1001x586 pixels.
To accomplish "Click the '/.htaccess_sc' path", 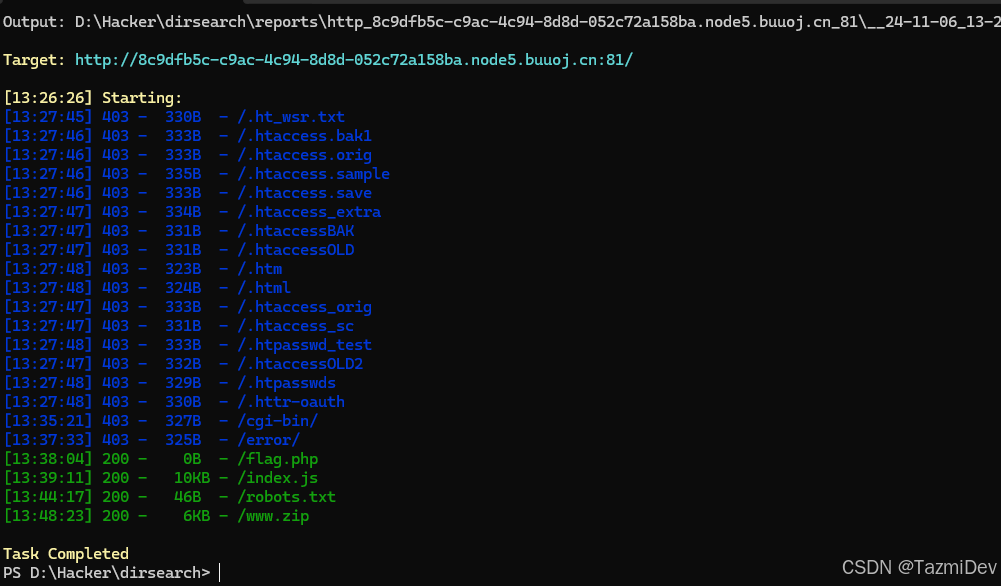I will pos(295,326).
